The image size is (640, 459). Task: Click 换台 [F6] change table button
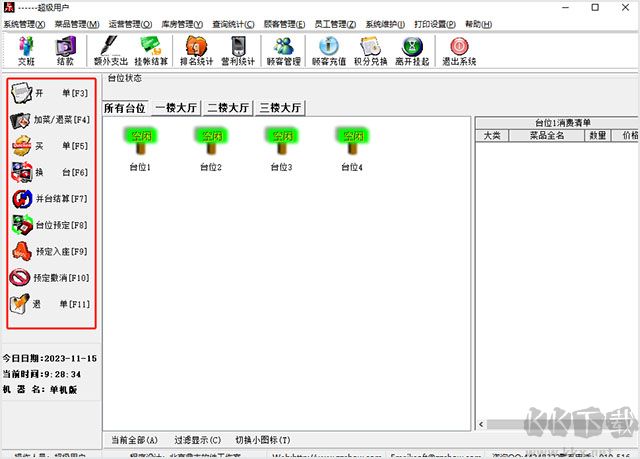50,172
